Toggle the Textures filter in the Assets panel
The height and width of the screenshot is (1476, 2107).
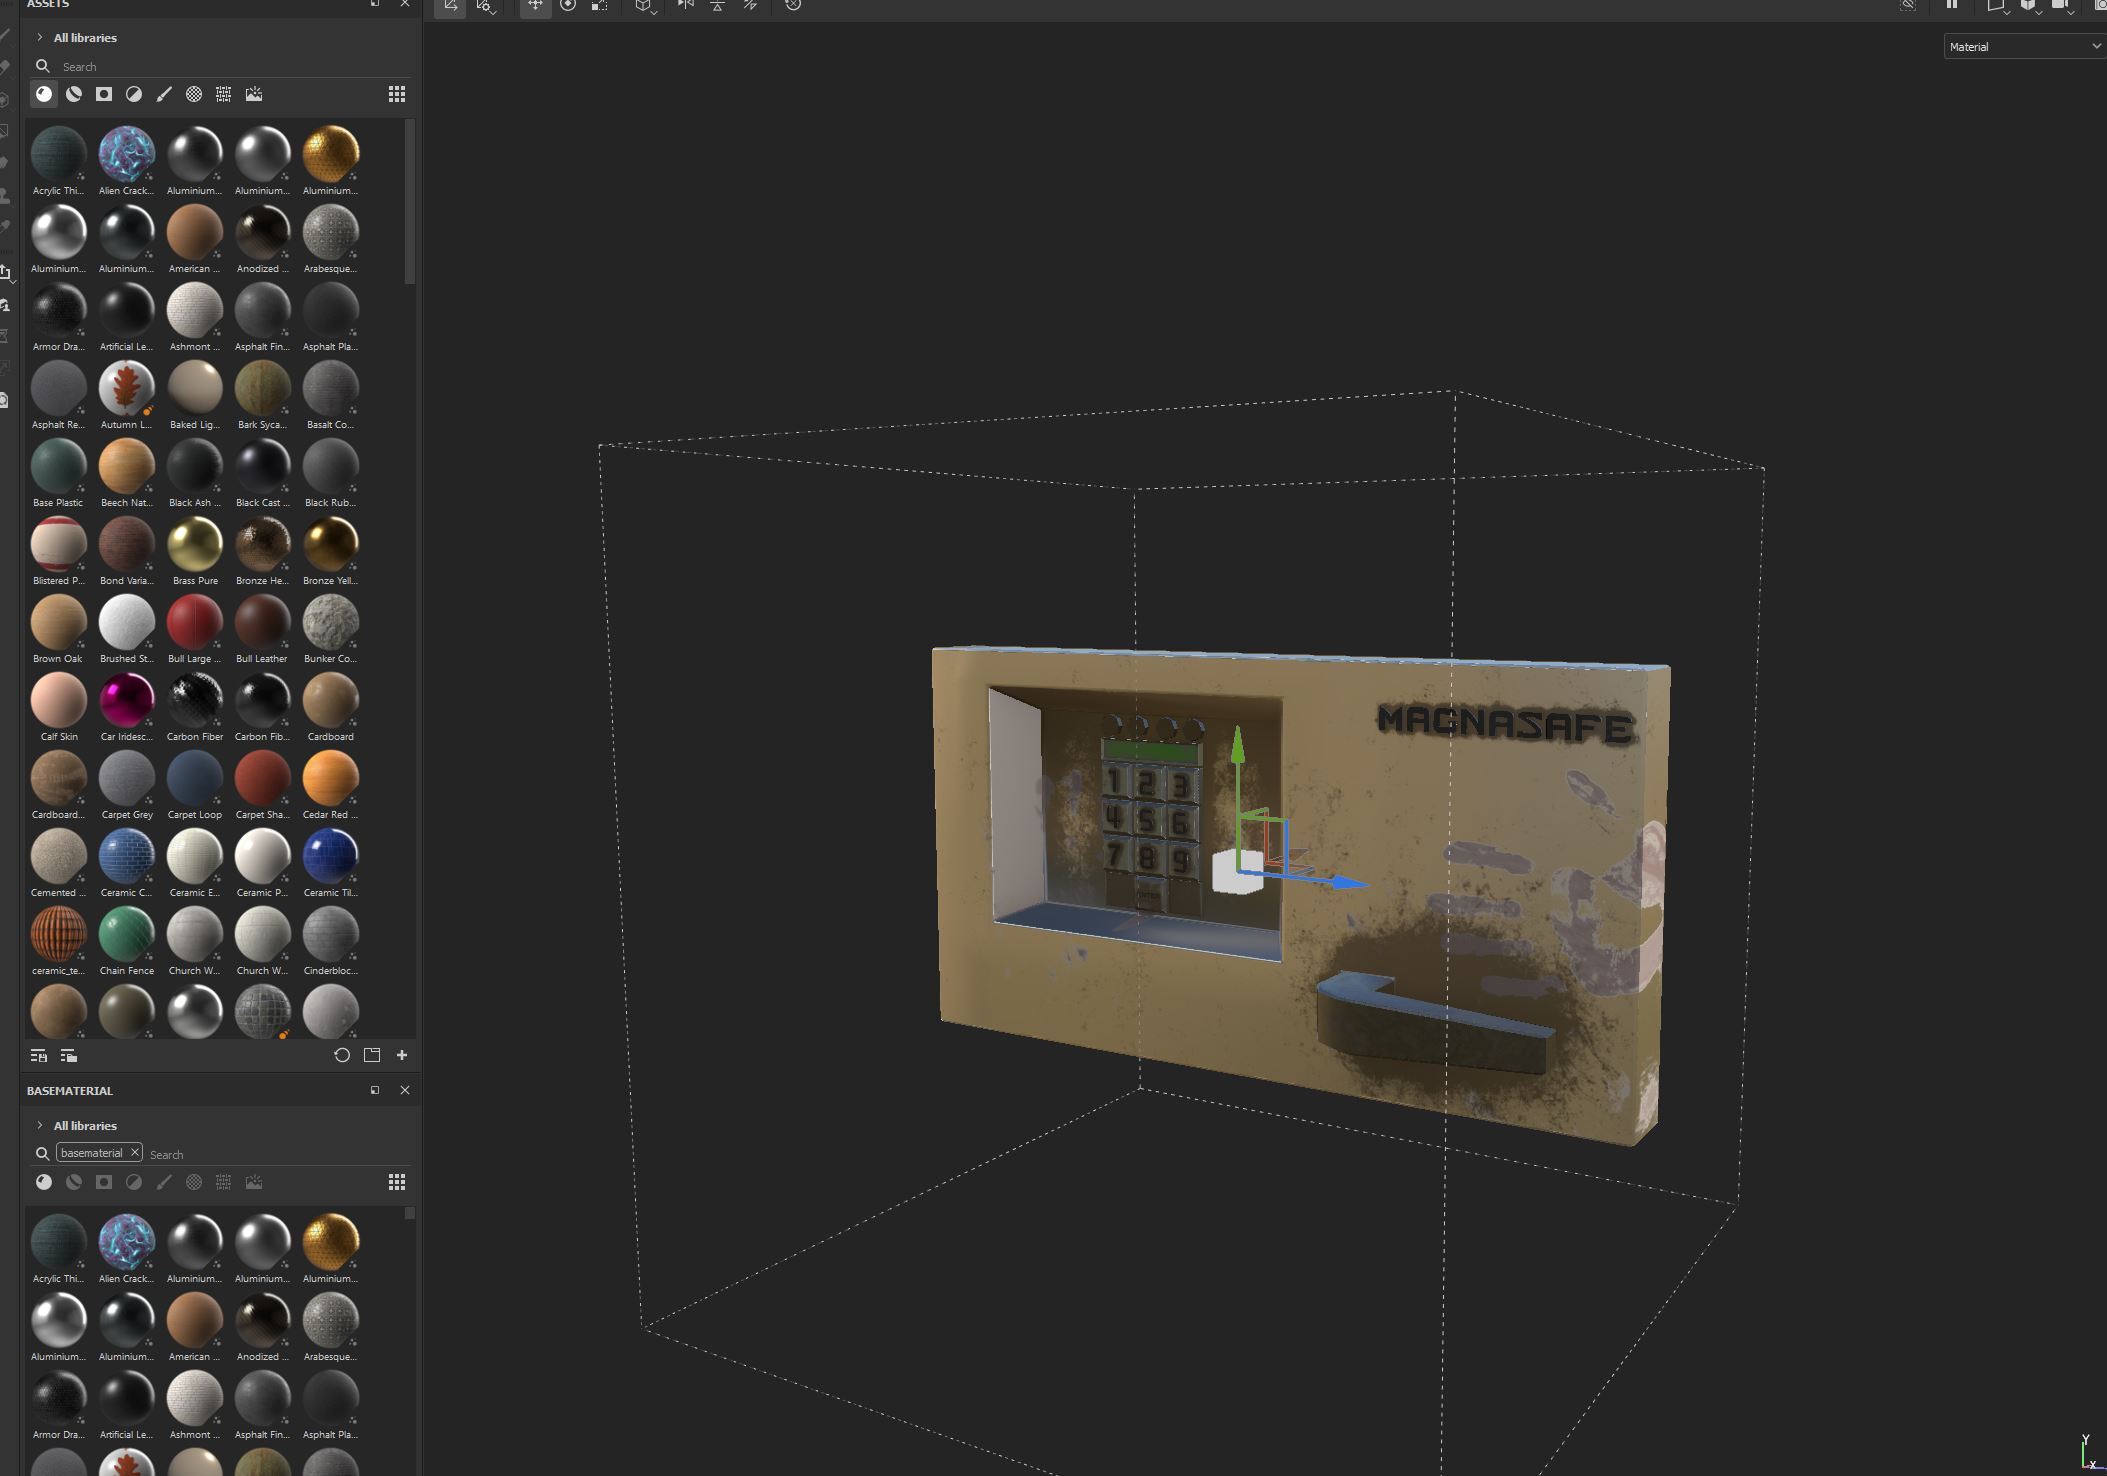224,94
